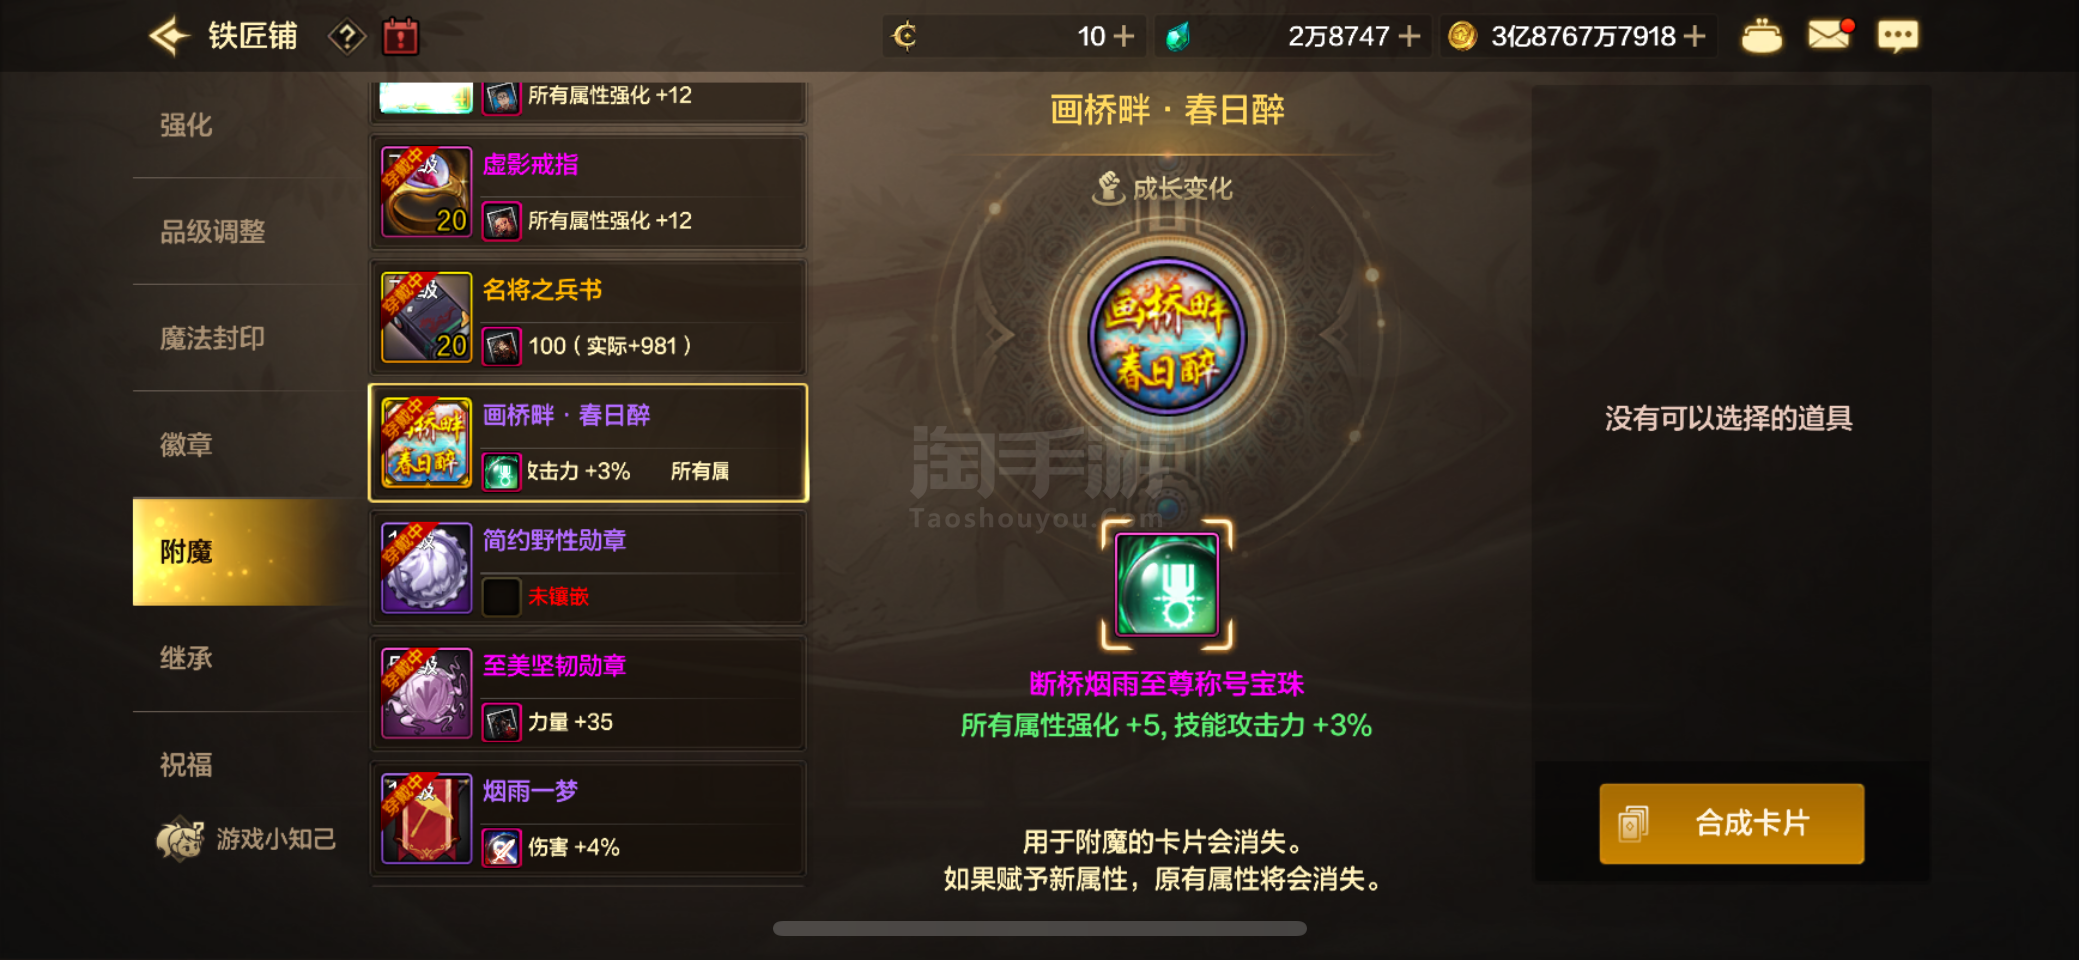This screenshot has height=960, width=2079.
Task: Add more gold coins with plus
Action: 1694,37
